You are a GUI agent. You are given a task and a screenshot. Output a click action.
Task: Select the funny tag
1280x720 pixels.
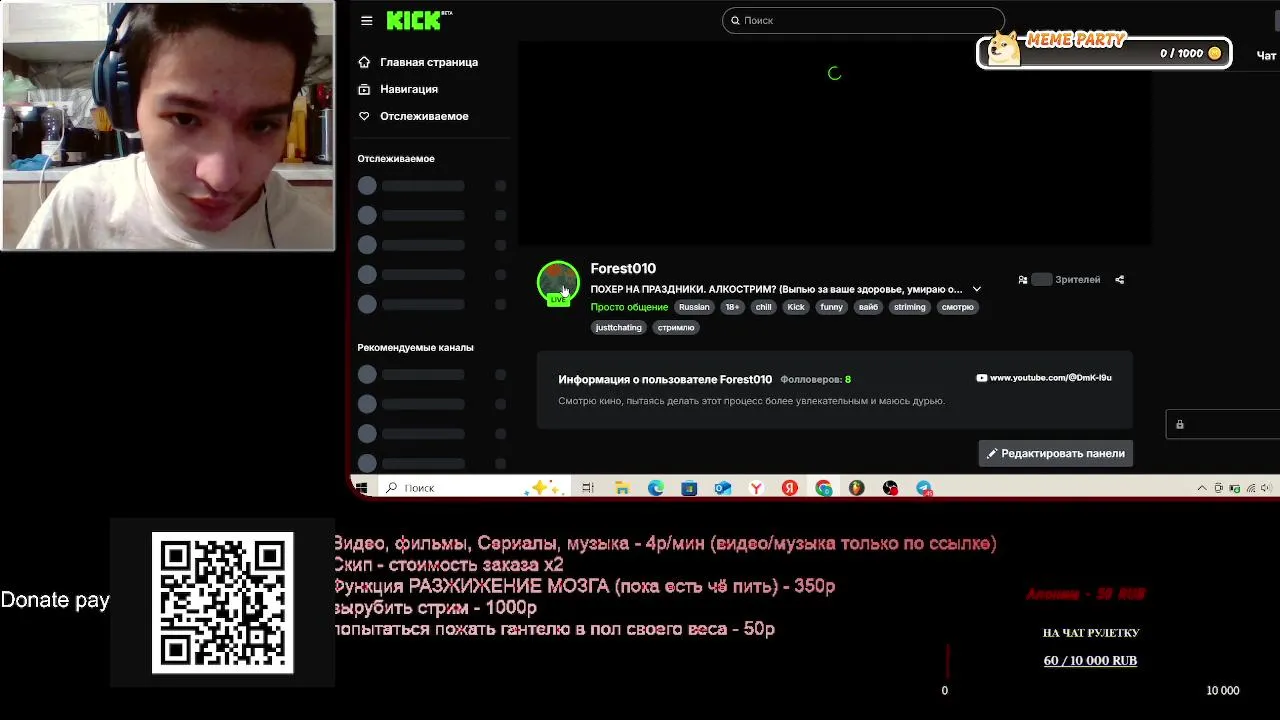tap(832, 307)
